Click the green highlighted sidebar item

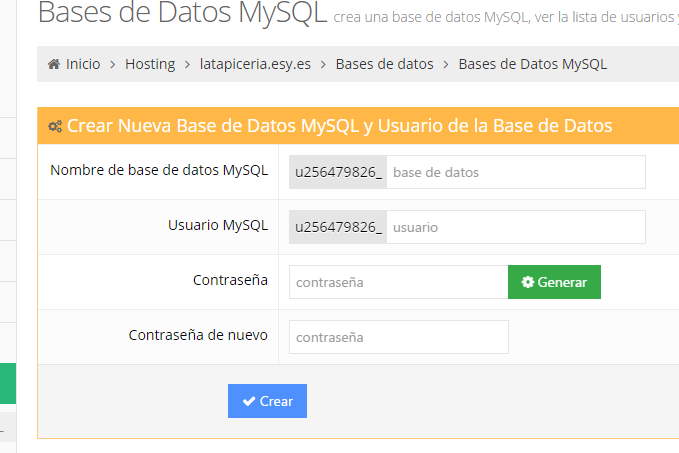pyautogui.click(x=8, y=383)
